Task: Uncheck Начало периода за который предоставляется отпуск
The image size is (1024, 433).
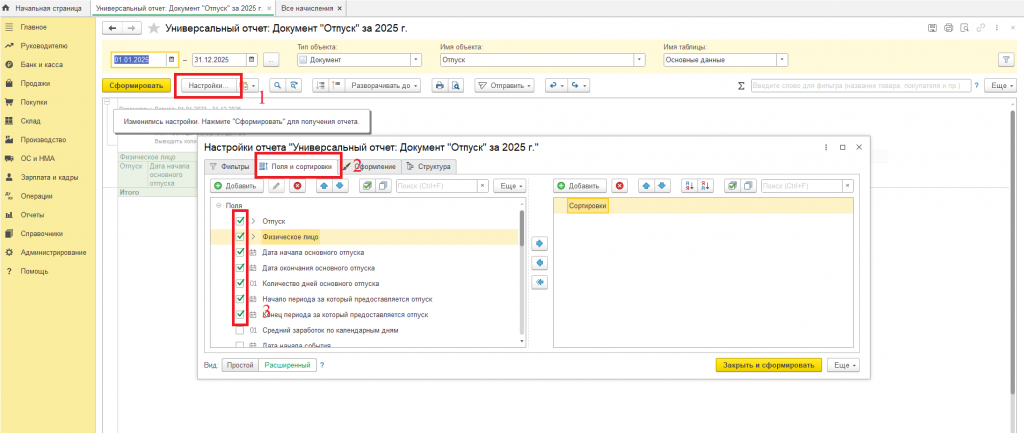Action: tap(240, 299)
